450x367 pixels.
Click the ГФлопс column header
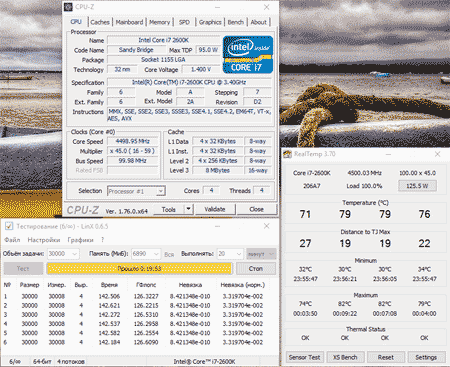pos(146,285)
